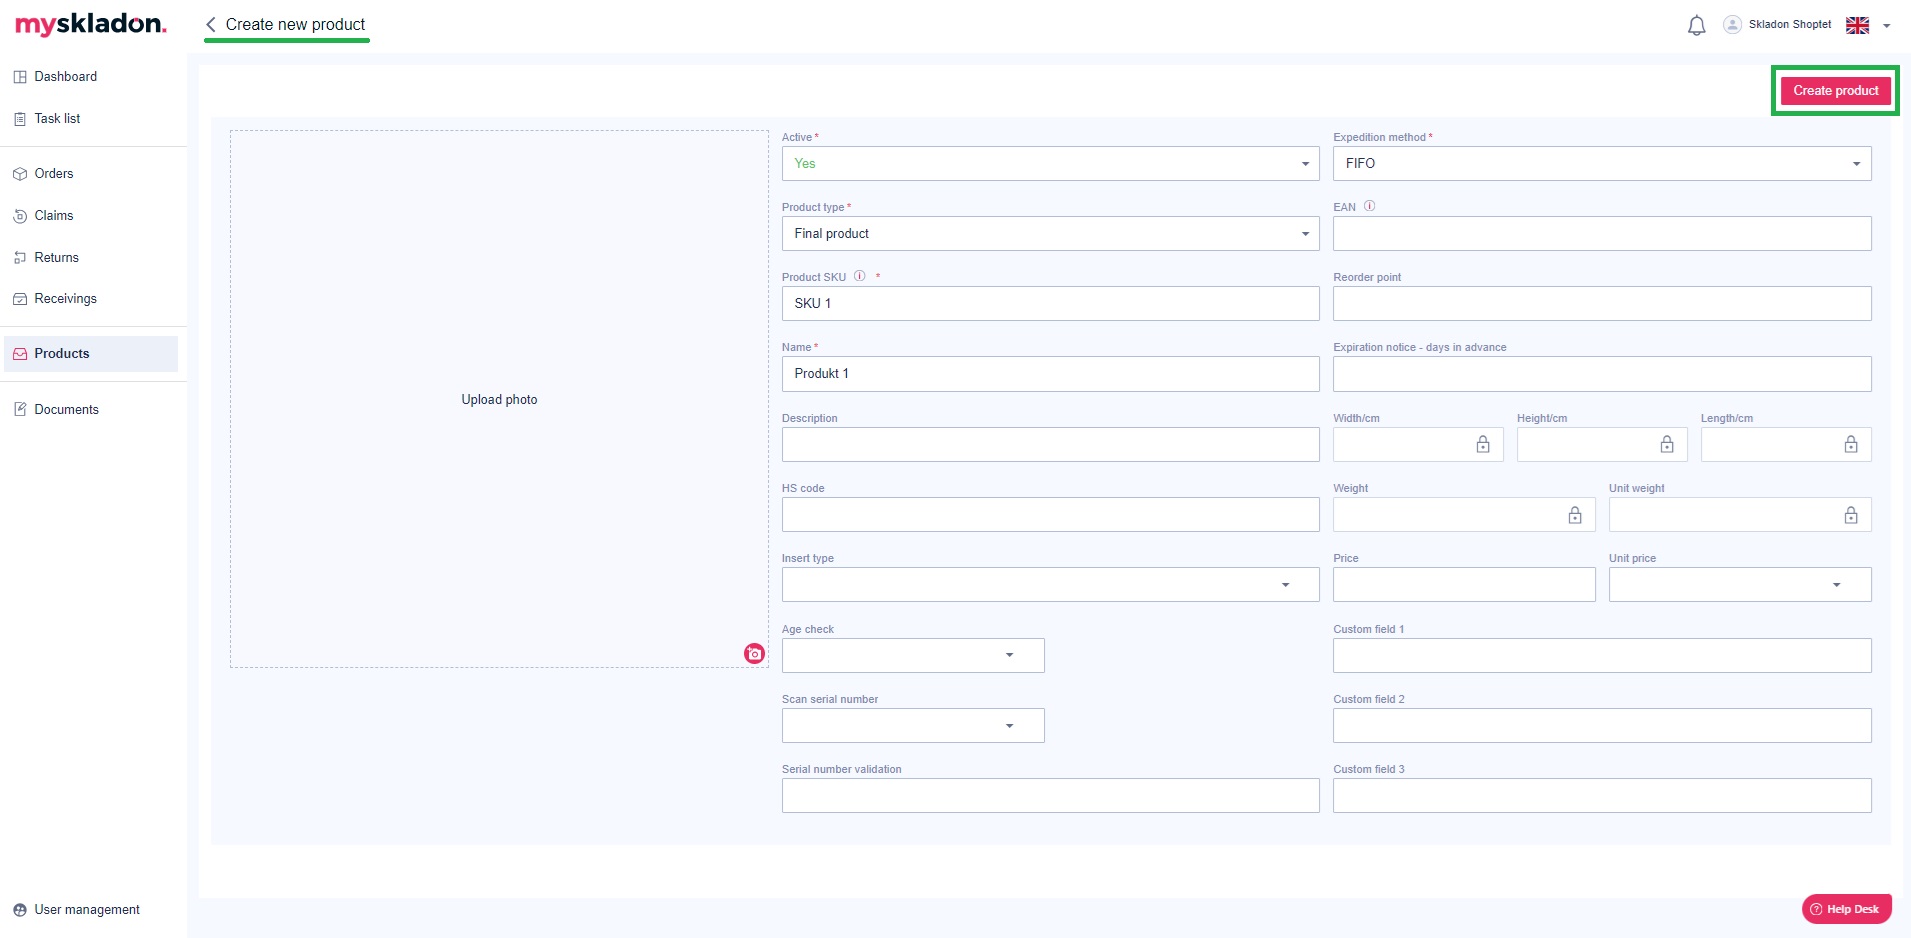Image resolution: width=1911 pixels, height=938 pixels.
Task: Click the Task list sidebar icon
Action: pyautogui.click(x=20, y=119)
